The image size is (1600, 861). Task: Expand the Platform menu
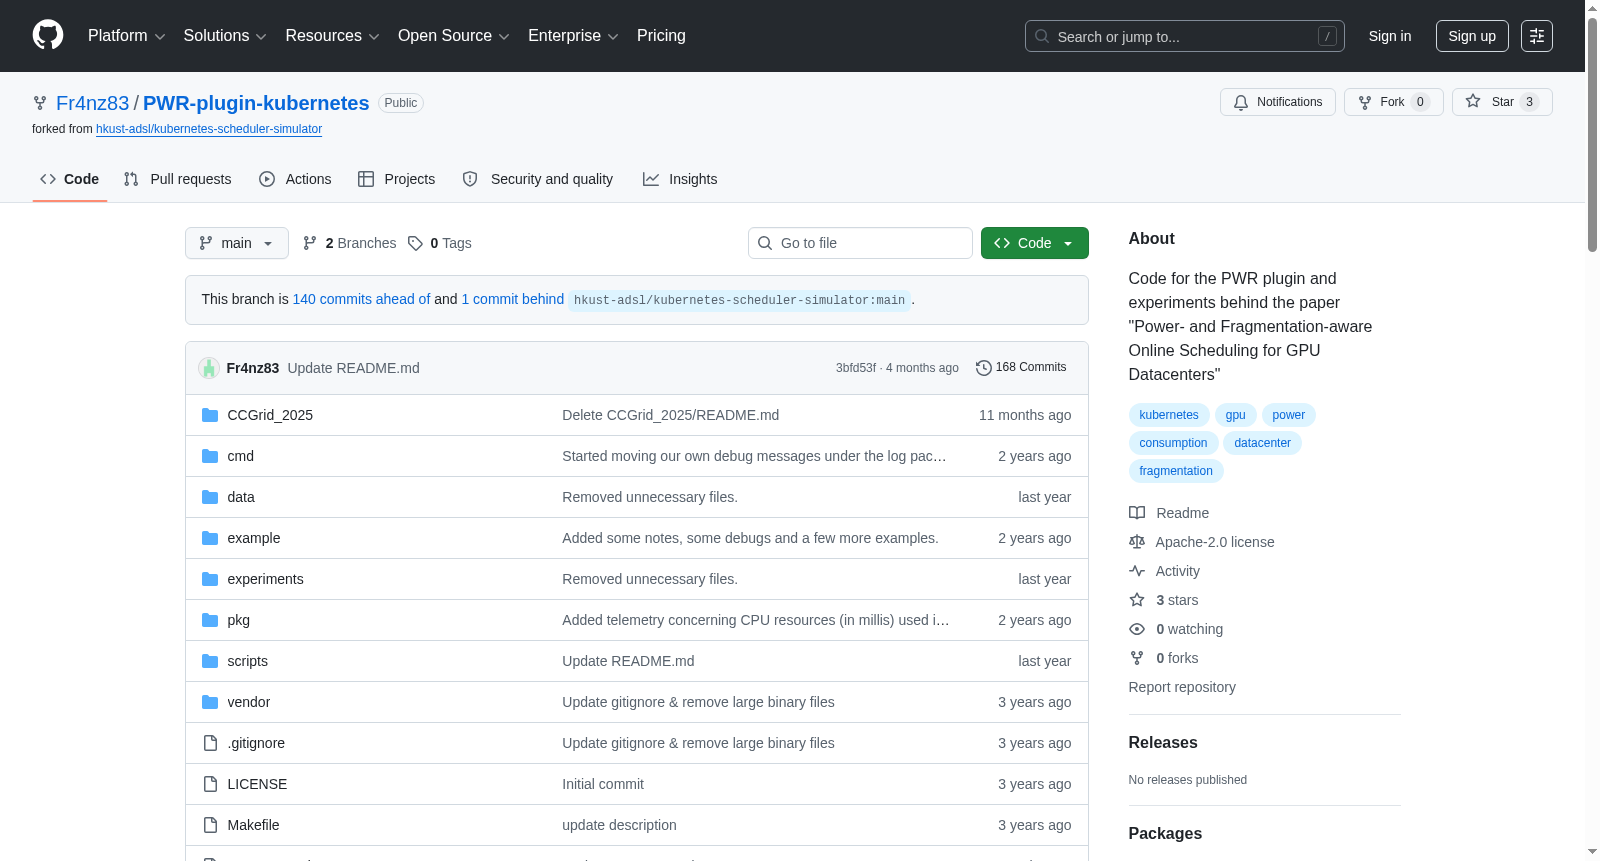[x=127, y=36]
